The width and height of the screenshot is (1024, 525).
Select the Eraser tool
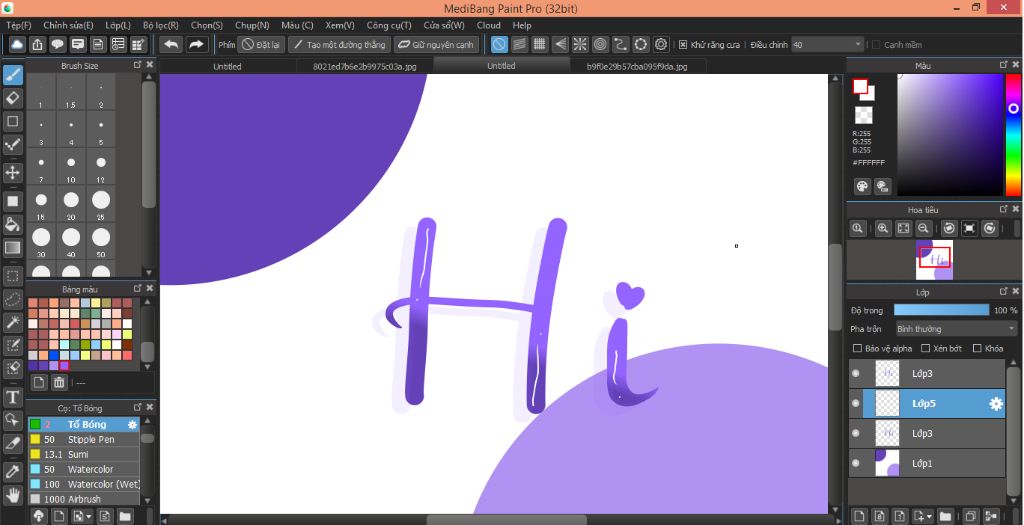[x=12, y=98]
